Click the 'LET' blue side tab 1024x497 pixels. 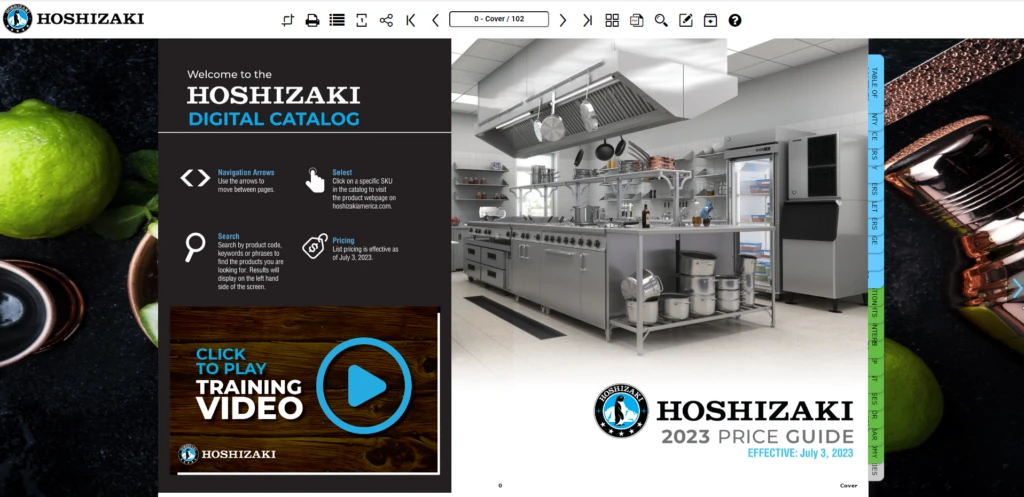coord(875,208)
